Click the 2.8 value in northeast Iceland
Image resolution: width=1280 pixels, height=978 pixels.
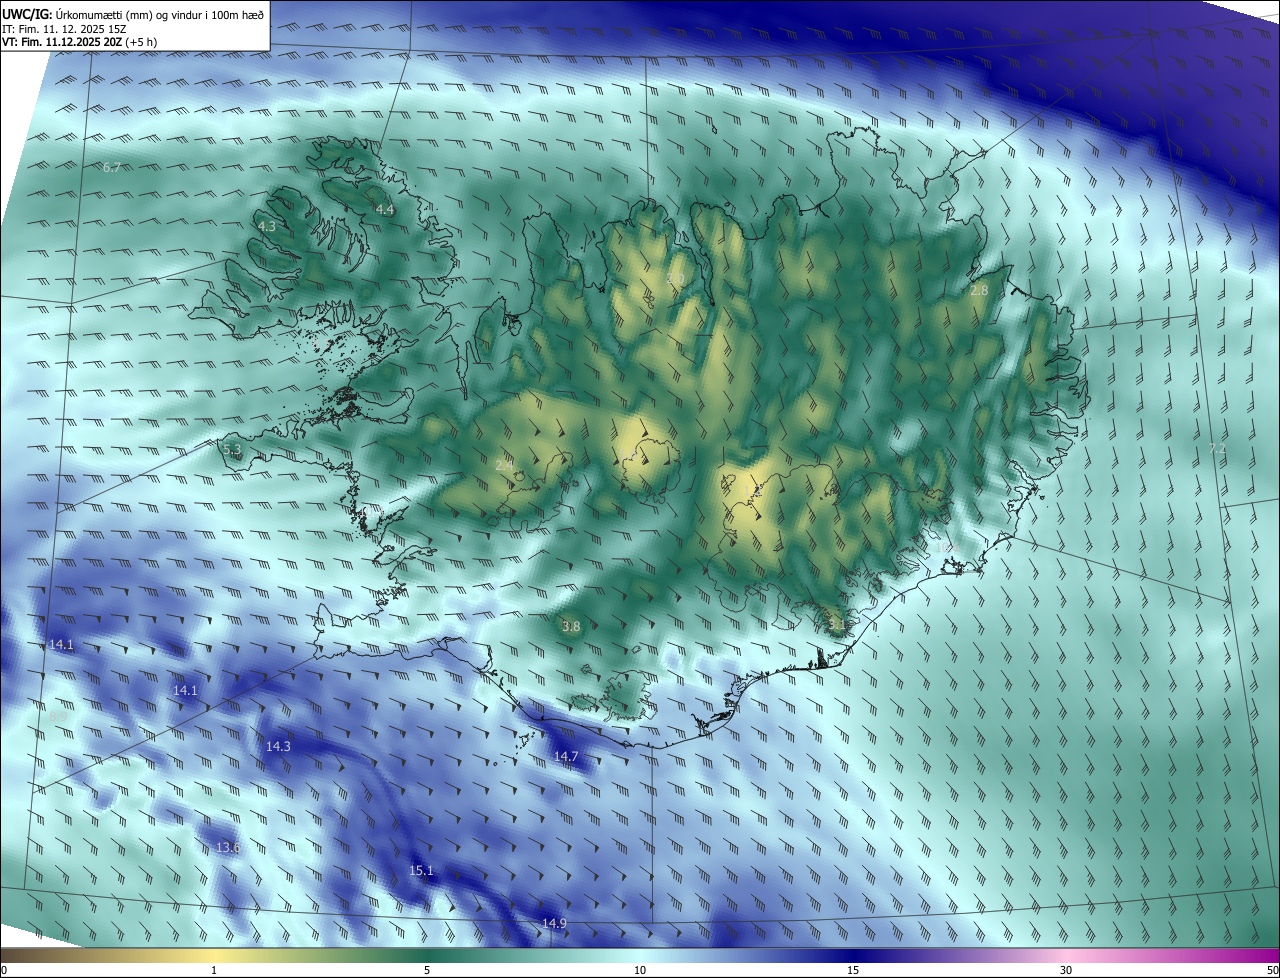(979, 290)
